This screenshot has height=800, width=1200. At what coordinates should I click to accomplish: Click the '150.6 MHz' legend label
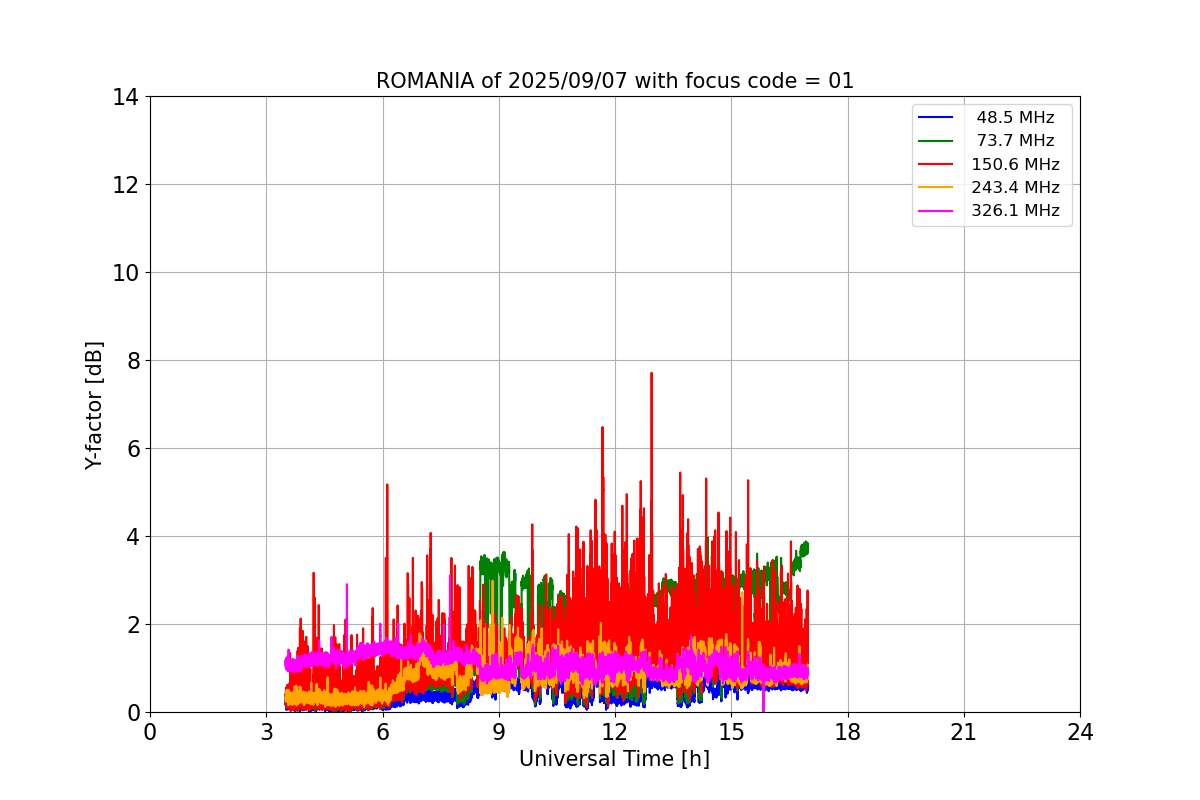click(1015, 164)
